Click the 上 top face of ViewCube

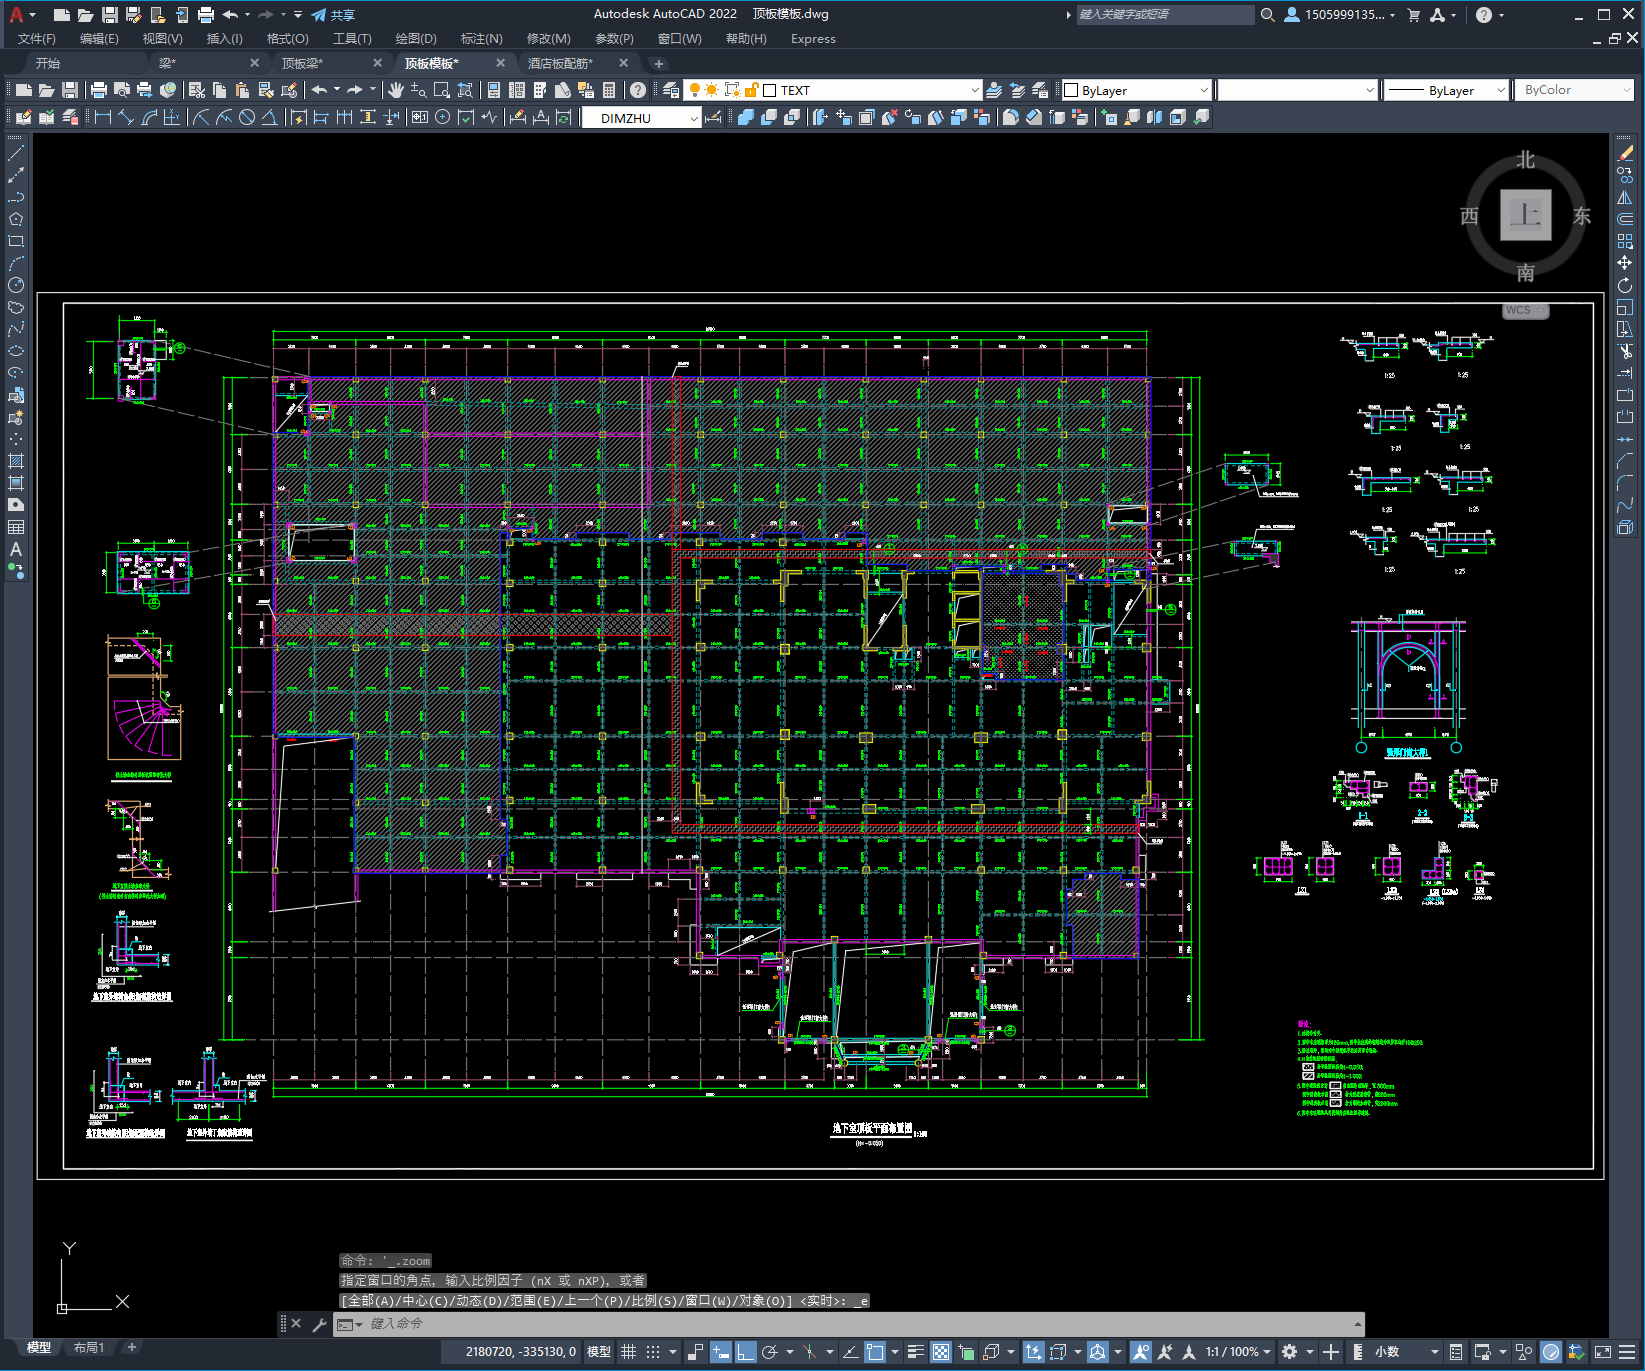tap(1525, 215)
